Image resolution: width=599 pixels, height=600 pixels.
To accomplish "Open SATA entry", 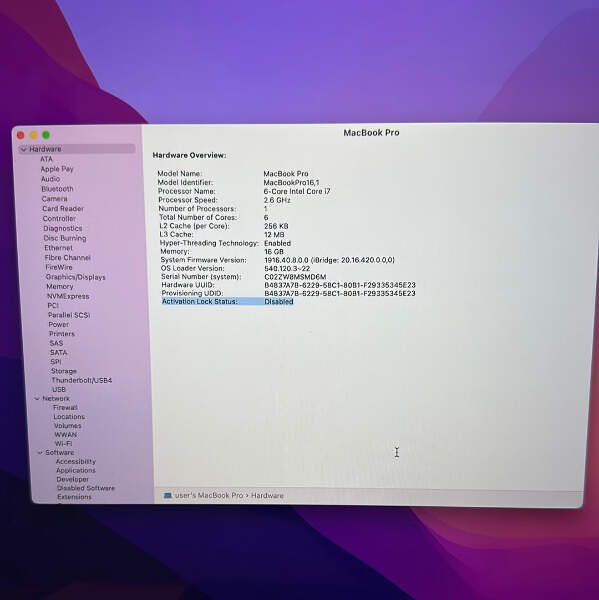I will click(58, 352).
